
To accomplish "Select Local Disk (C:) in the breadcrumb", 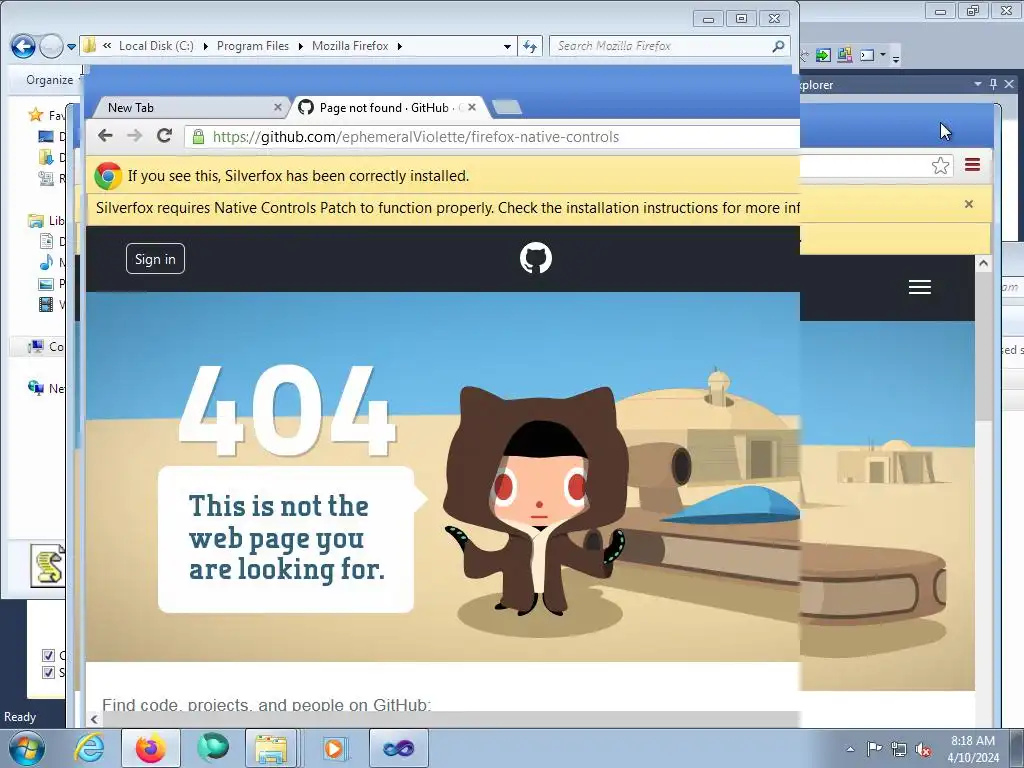I will [156, 46].
